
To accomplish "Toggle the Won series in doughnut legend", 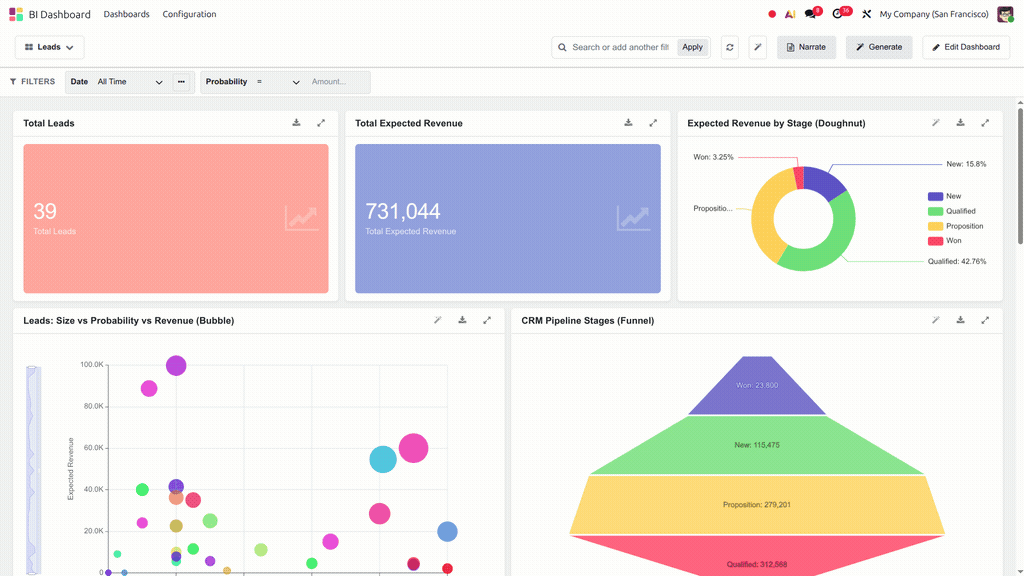I will pyautogui.click(x=944, y=241).
